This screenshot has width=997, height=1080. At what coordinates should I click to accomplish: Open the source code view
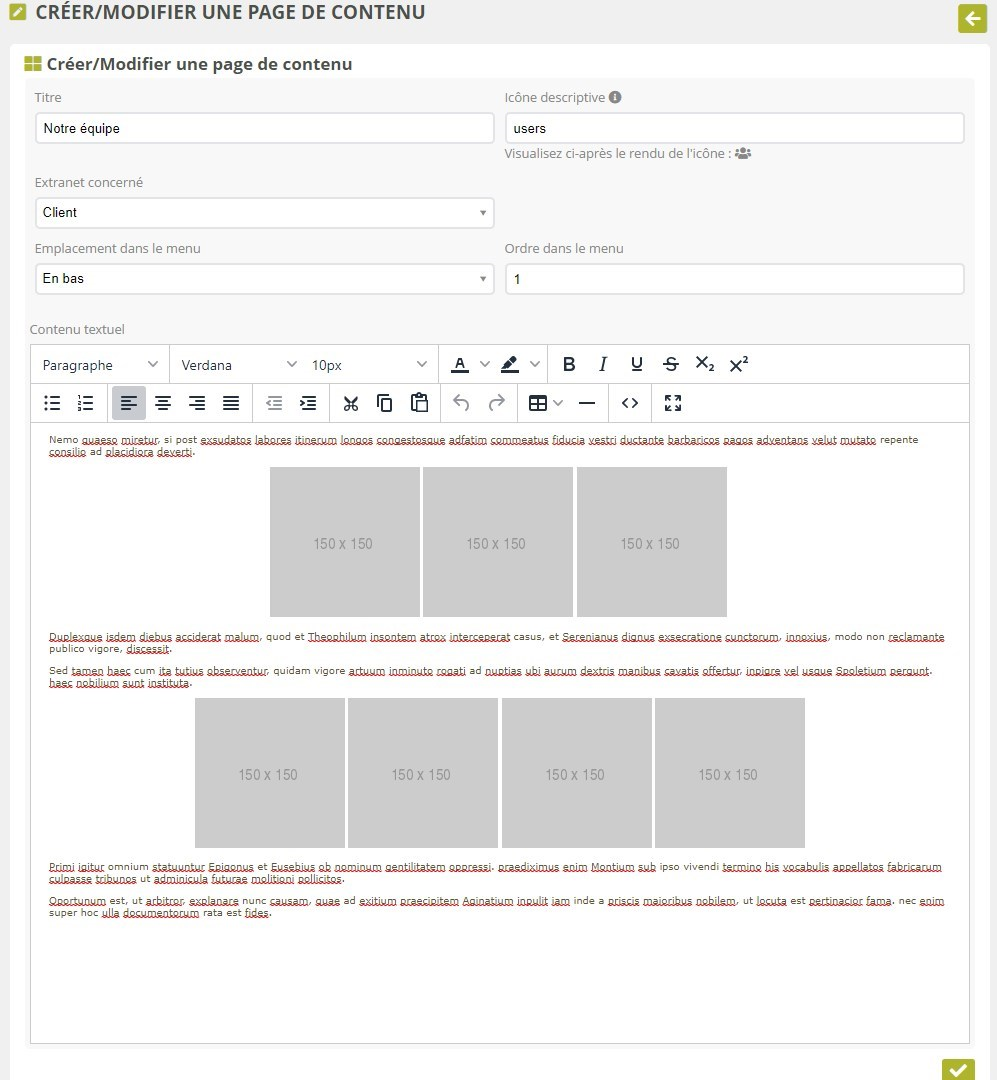click(630, 403)
